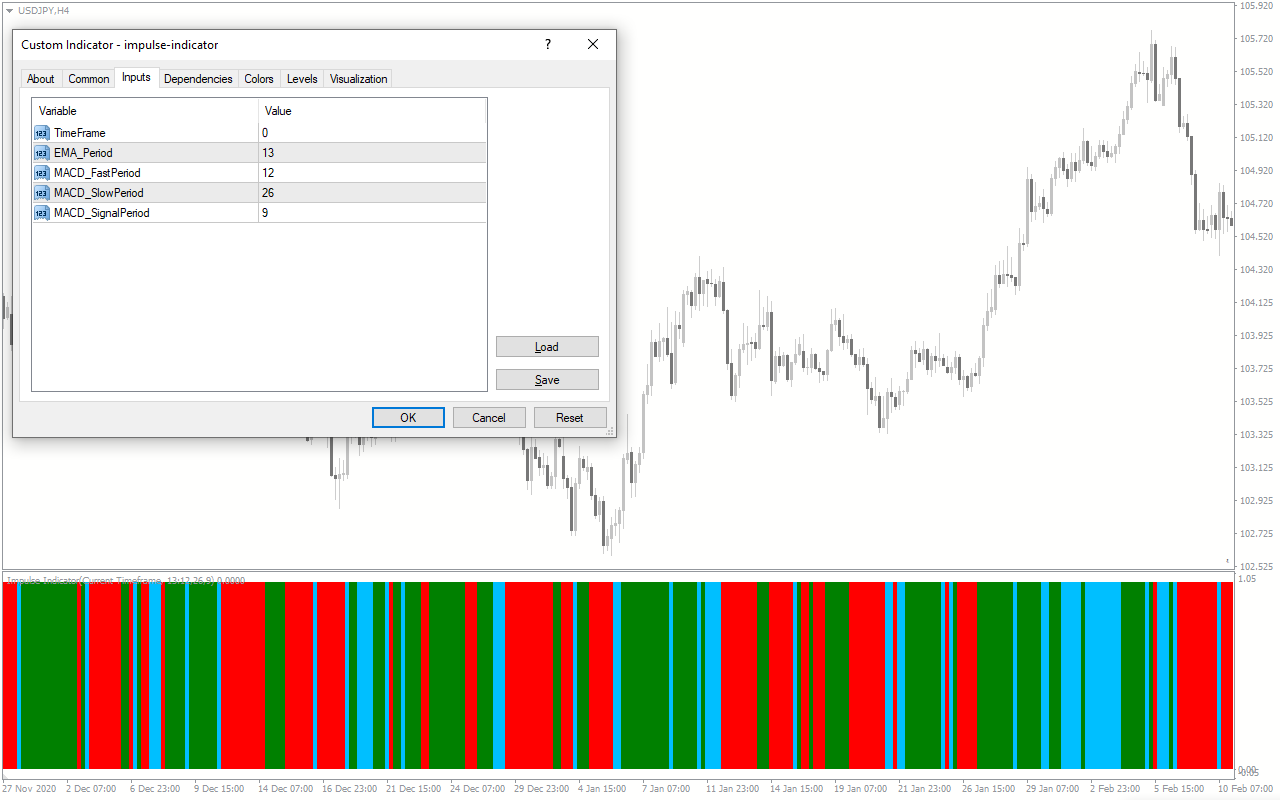Click the 21 Jan 23:00 time label
The width and height of the screenshot is (1280, 800).
pyautogui.click(x=927, y=789)
